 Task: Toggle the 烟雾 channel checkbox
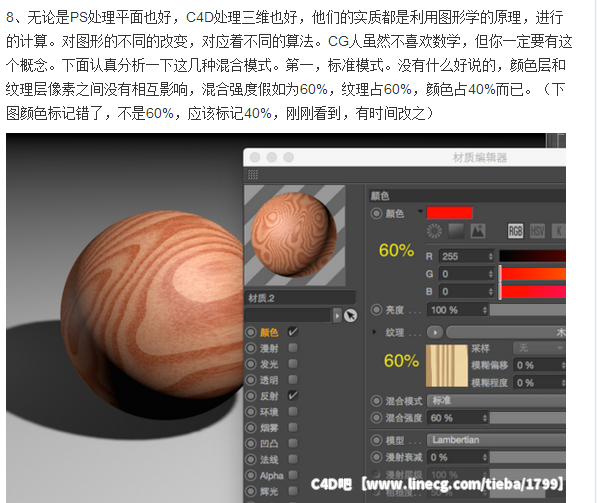[293, 427]
